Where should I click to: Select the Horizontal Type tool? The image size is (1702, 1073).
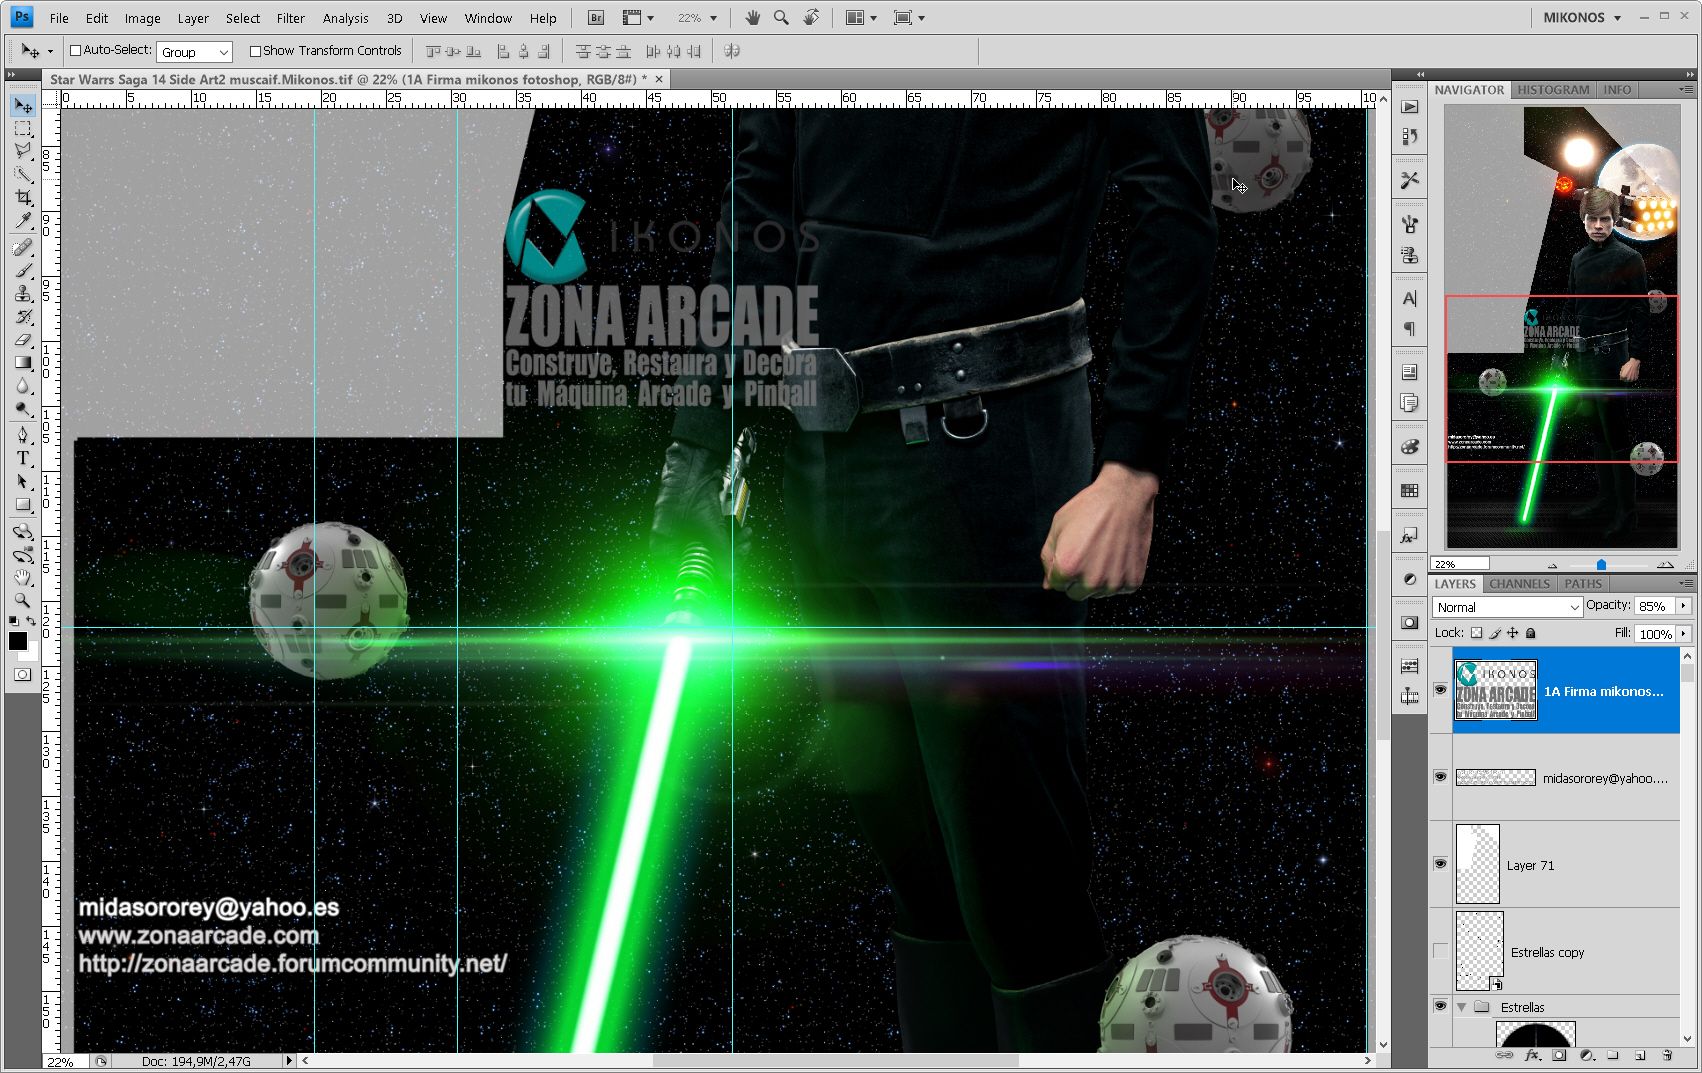click(x=23, y=458)
